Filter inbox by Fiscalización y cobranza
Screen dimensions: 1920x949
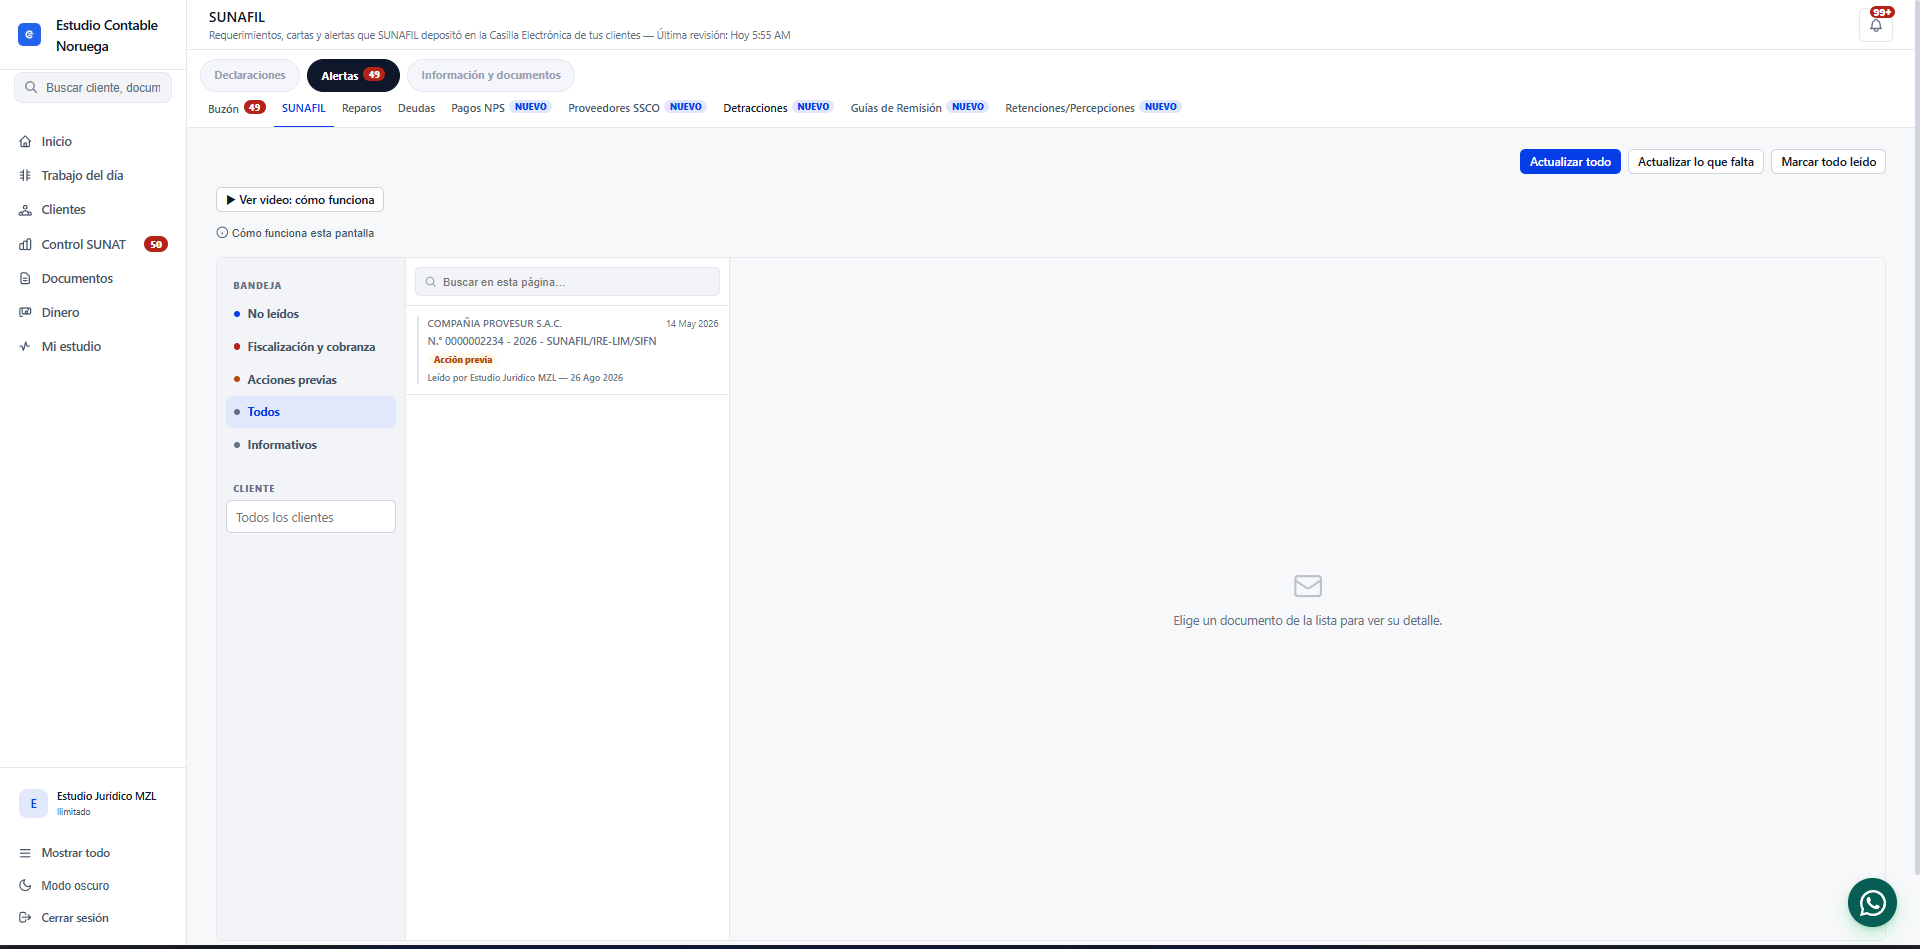click(311, 347)
